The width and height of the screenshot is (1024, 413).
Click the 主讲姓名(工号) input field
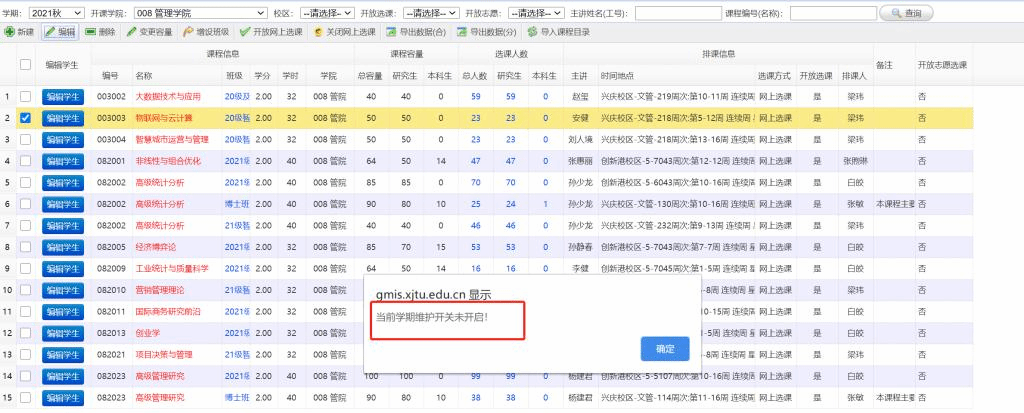pyautogui.click(x=677, y=13)
